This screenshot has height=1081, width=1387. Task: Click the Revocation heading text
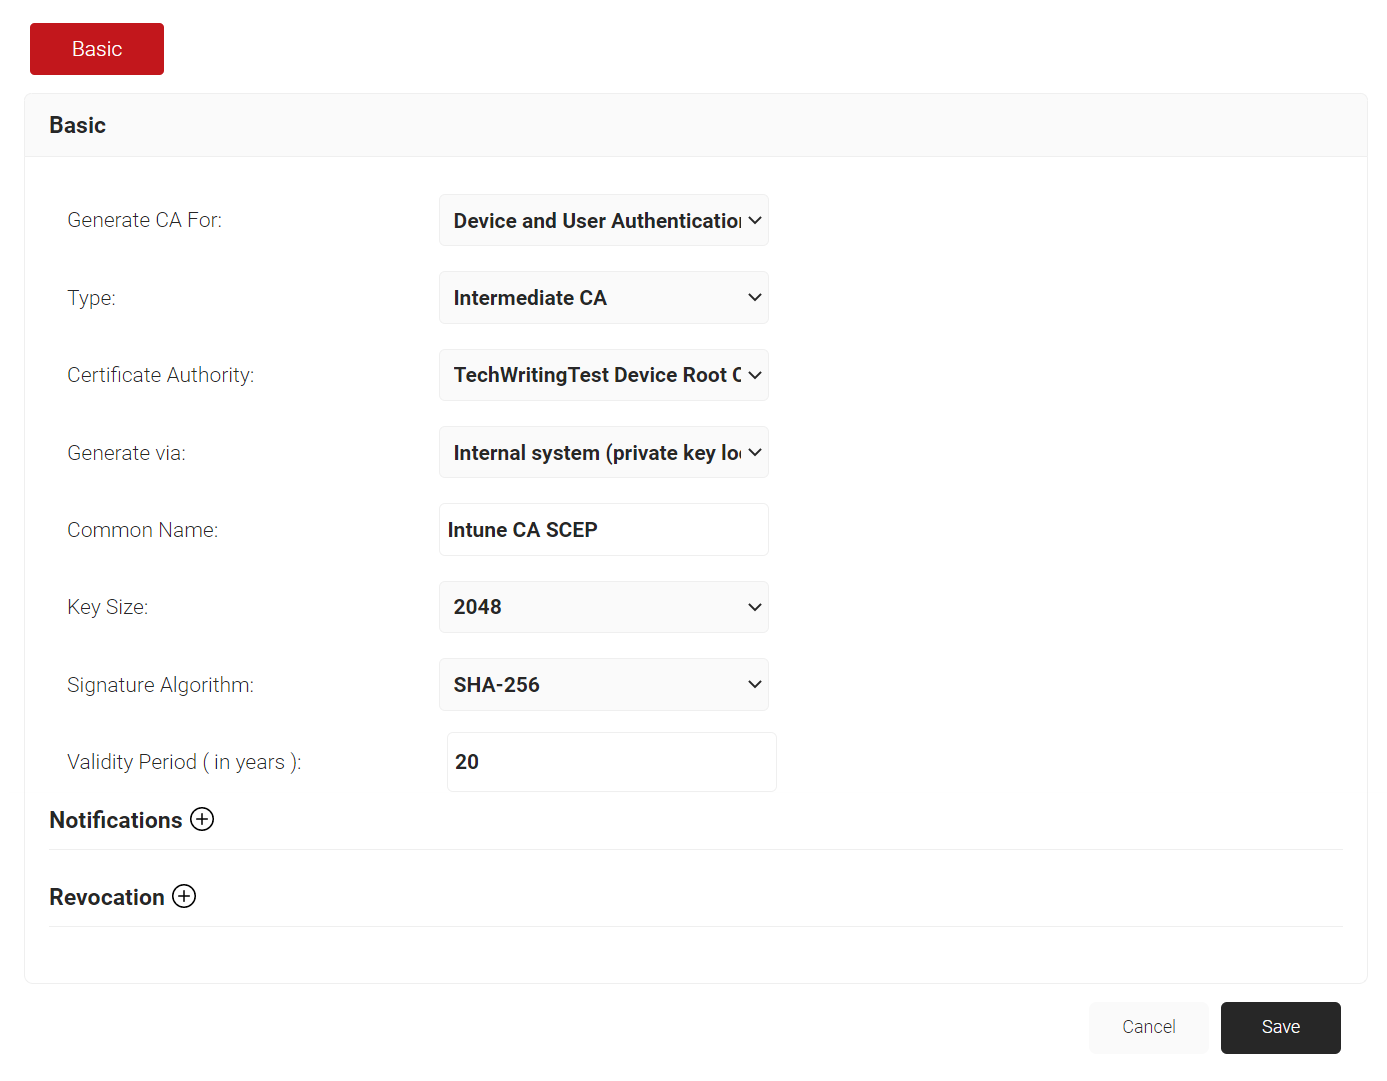point(107,897)
